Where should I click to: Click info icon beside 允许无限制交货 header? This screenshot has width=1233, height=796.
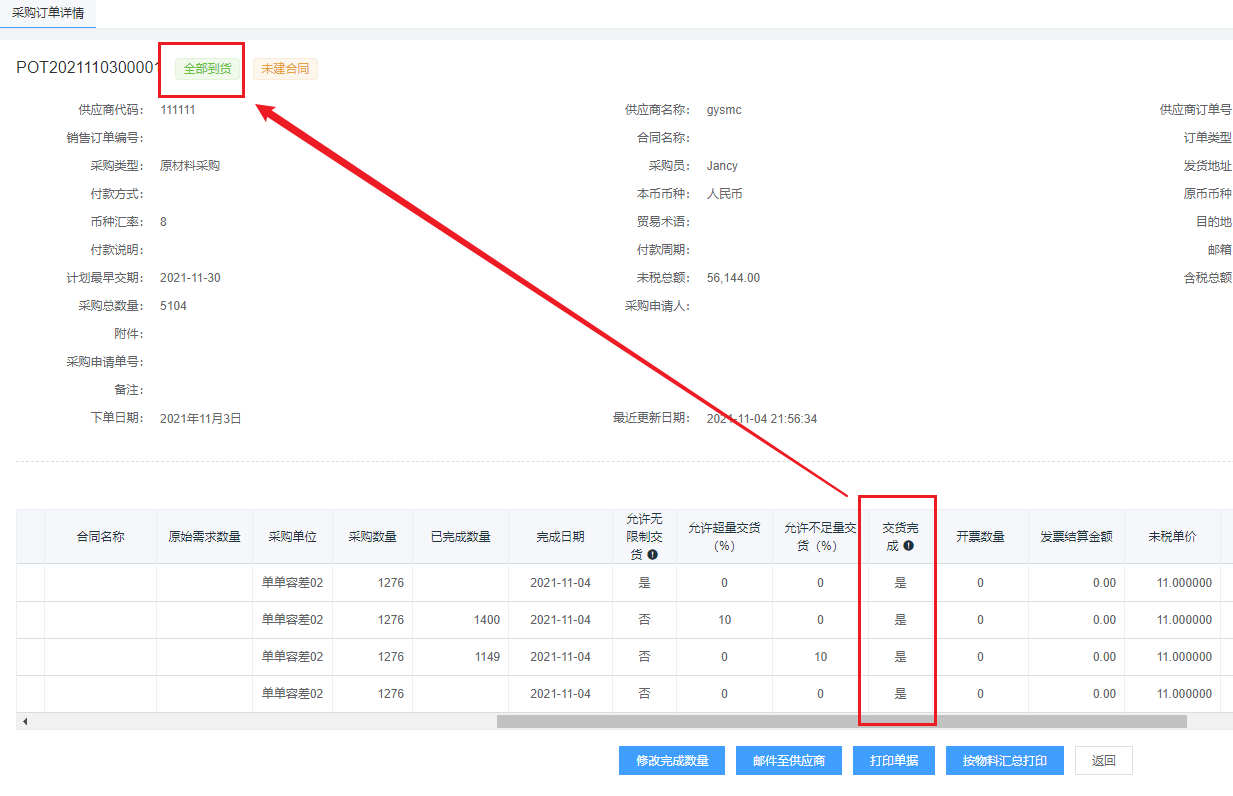coord(652,554)
